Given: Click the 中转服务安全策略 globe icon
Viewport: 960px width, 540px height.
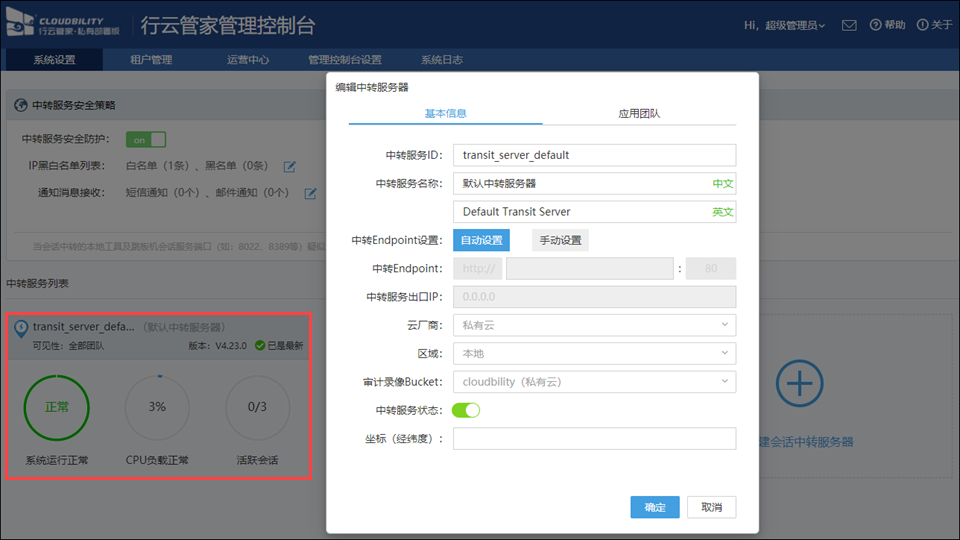Looking at the screenshot, I should pos(21,105).
